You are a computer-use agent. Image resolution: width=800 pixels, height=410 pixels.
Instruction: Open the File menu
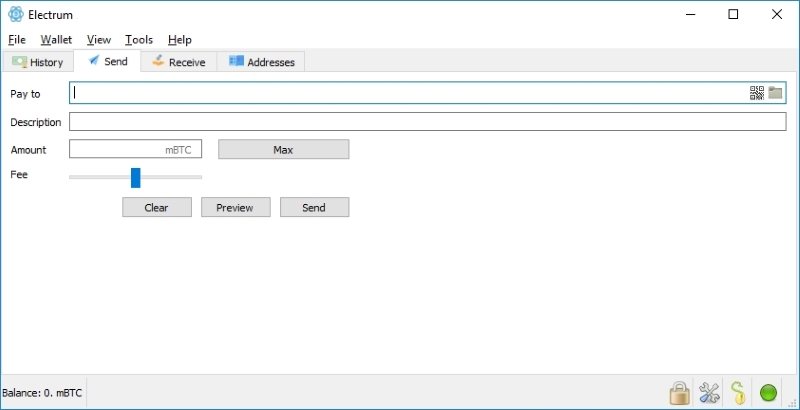(x=17, y=40)
